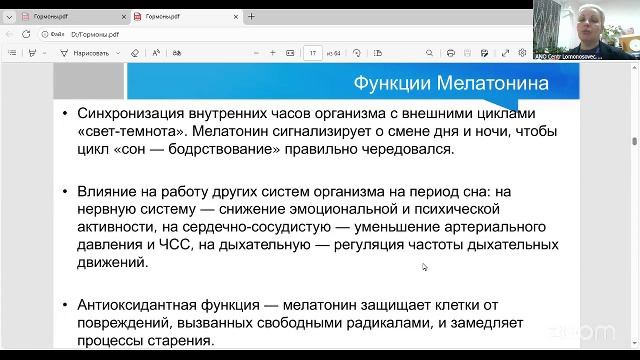Save the PDF file
The height and width of the screenshot is (360, 640).
467,53
